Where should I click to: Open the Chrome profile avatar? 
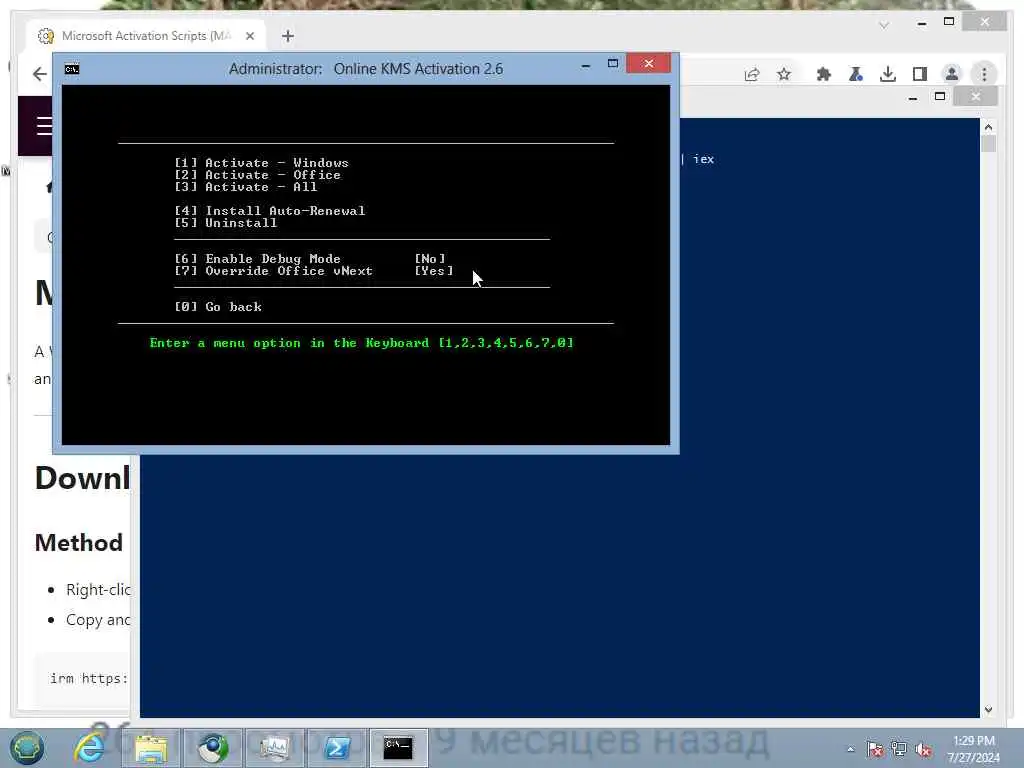coord(952,74)
